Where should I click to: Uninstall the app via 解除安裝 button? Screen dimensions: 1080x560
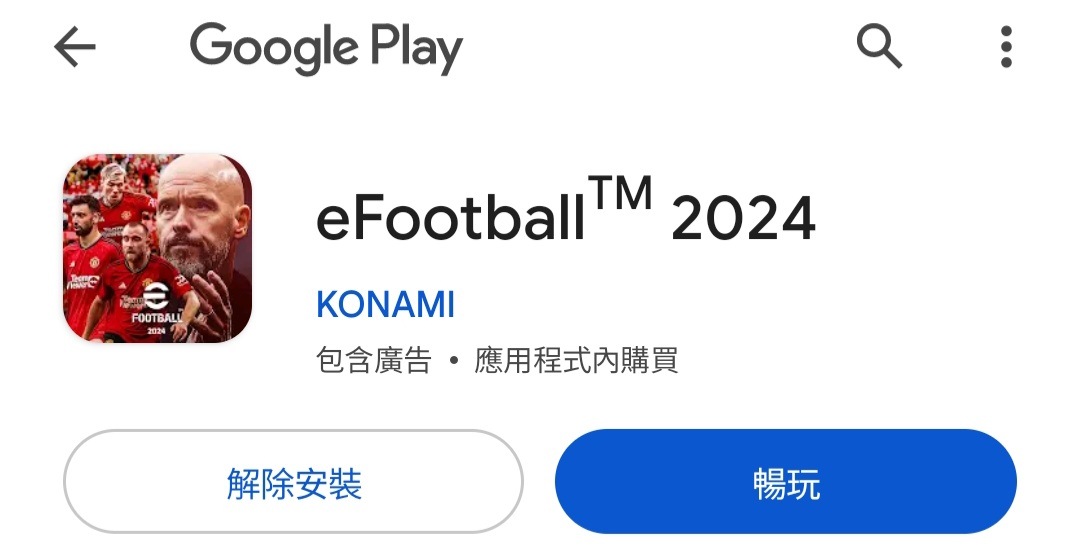293,481
